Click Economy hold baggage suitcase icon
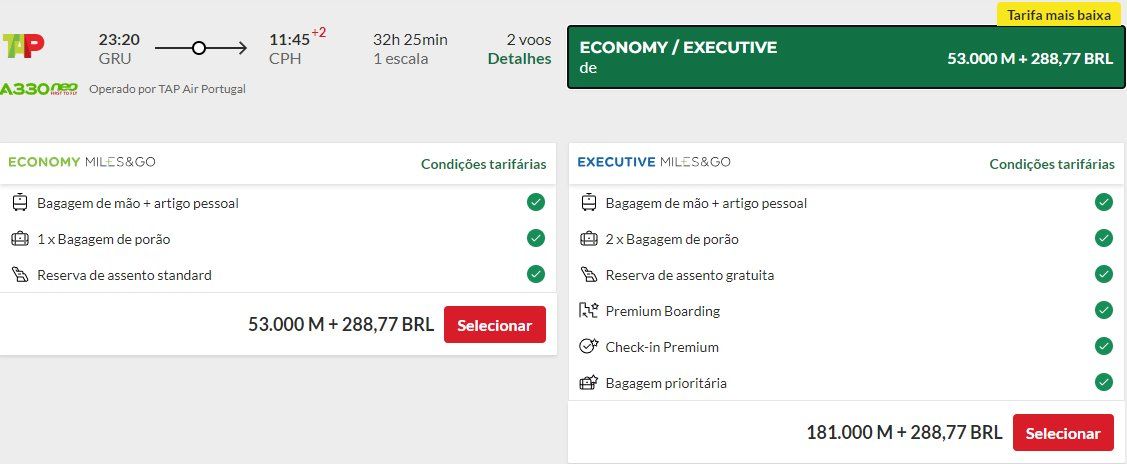Screen dimensions: 1127x464 pos(20,239)
